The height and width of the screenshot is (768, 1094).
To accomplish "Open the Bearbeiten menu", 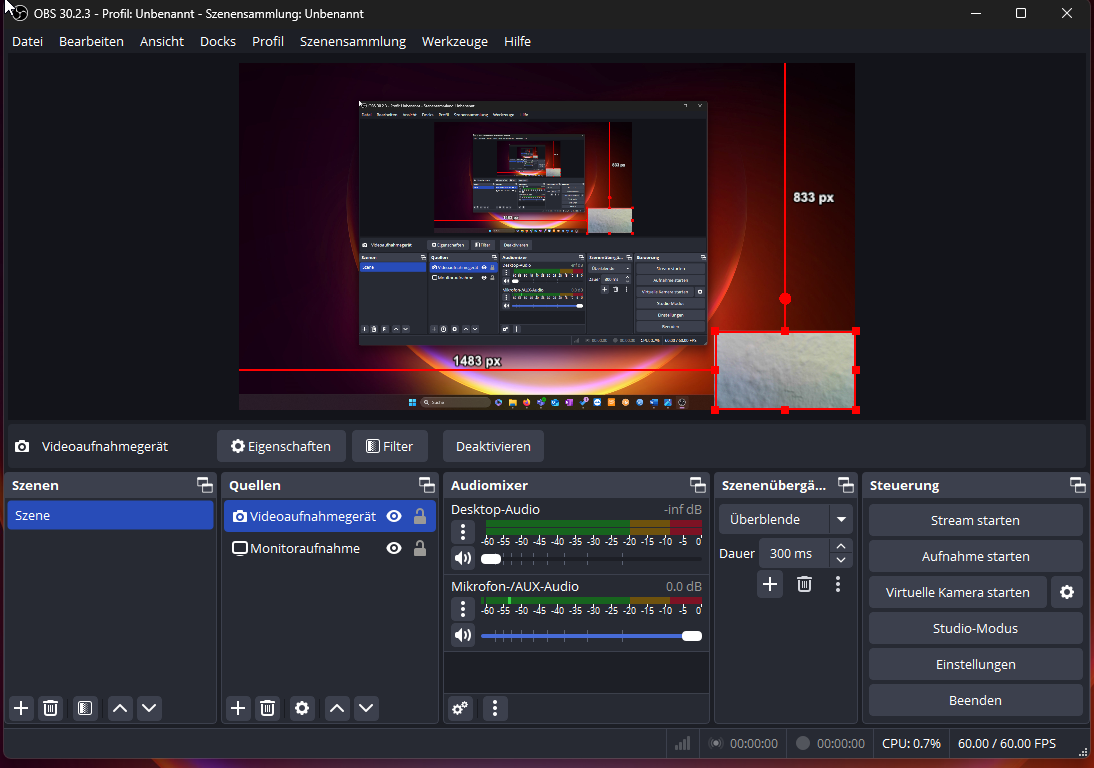I will 91,41.
